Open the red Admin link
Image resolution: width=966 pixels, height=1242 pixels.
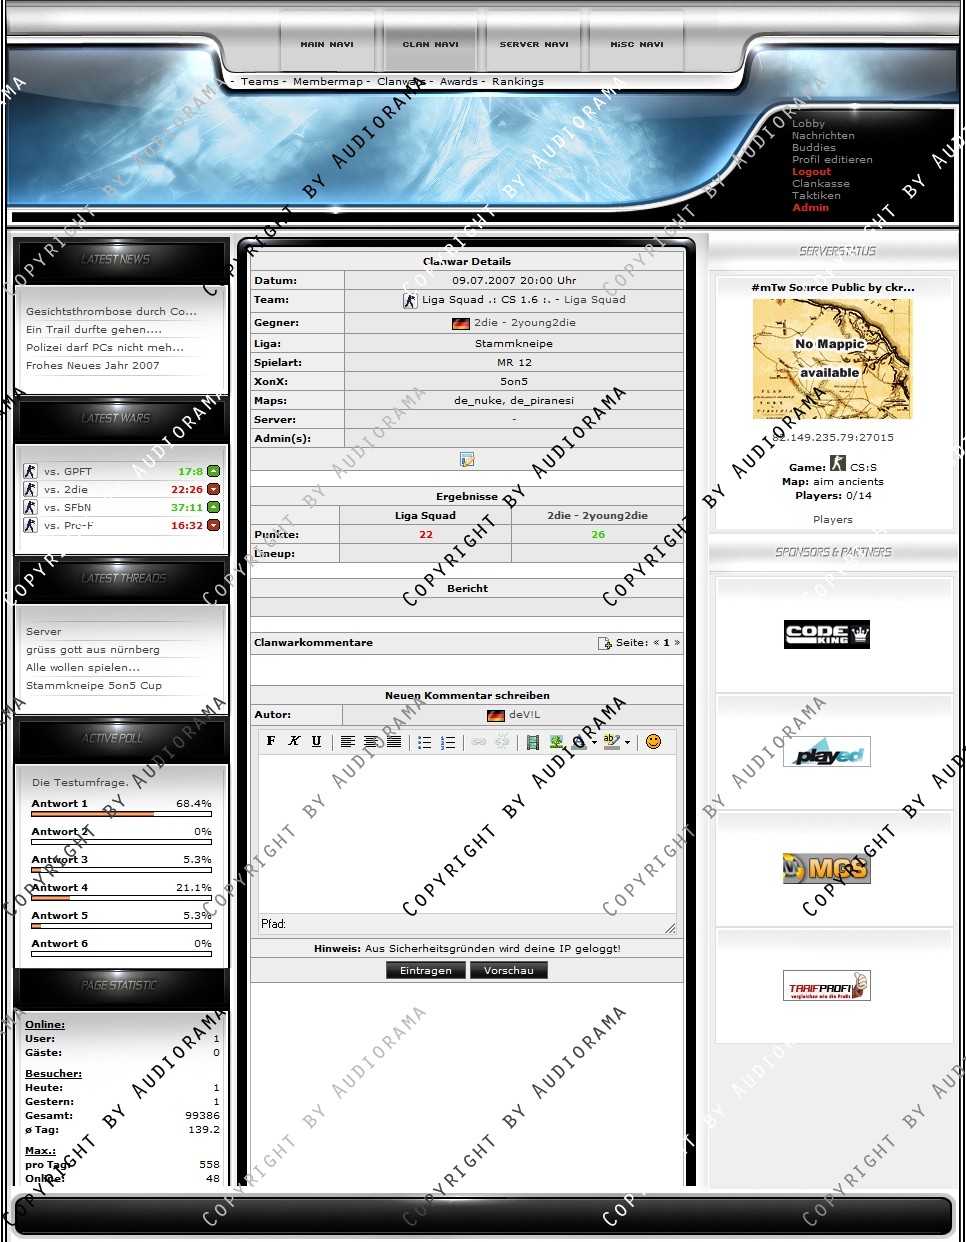(810, 208)
